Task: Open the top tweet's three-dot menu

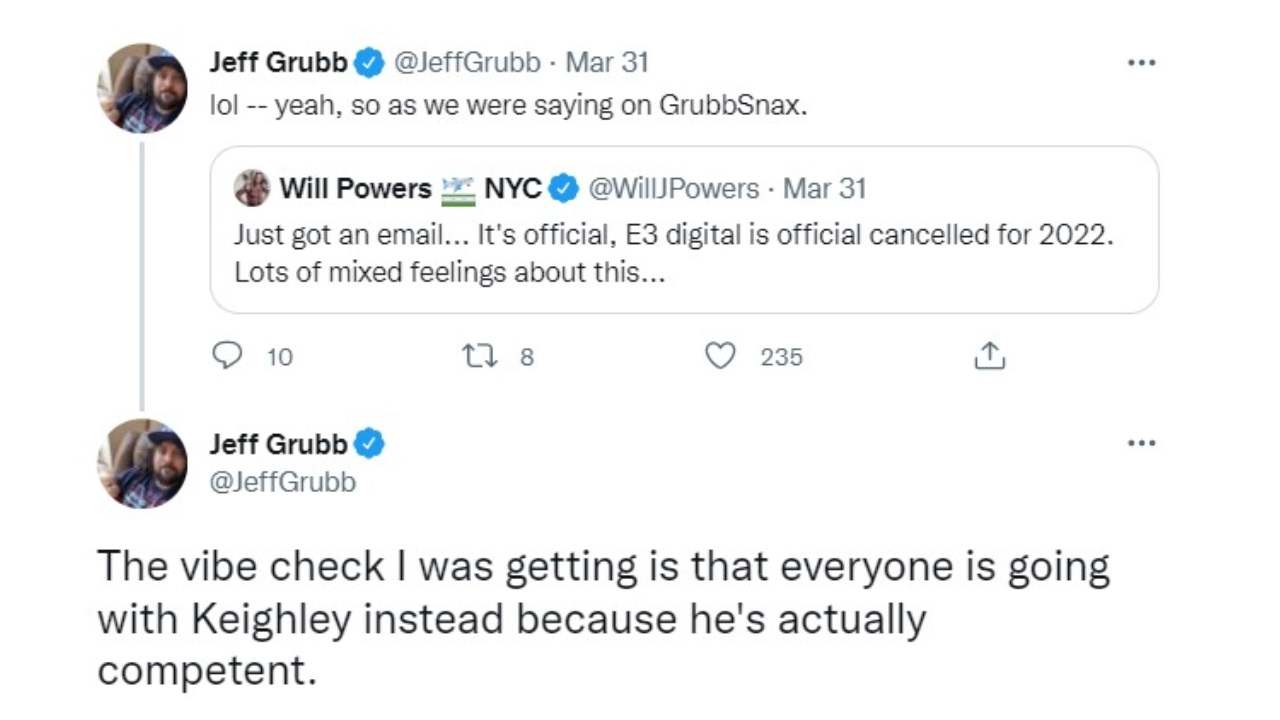Action: (x=1141, y=62)
